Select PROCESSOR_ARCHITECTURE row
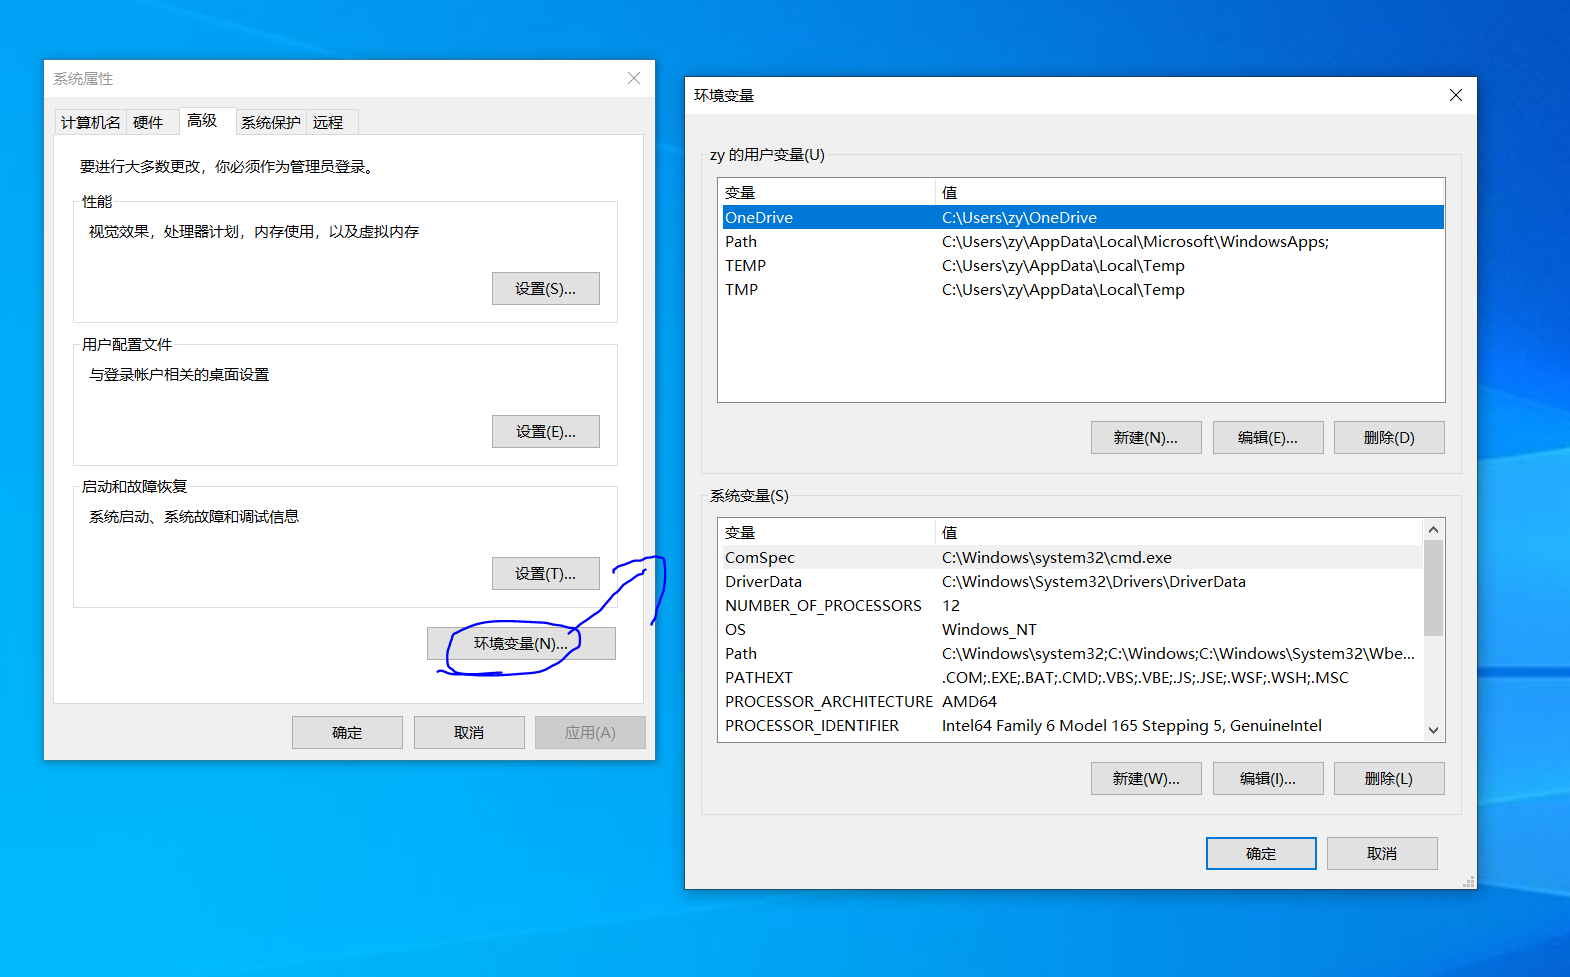The width and height of the screenshot is (1570, 977). pyautogui.click(x=1072, y=701)
